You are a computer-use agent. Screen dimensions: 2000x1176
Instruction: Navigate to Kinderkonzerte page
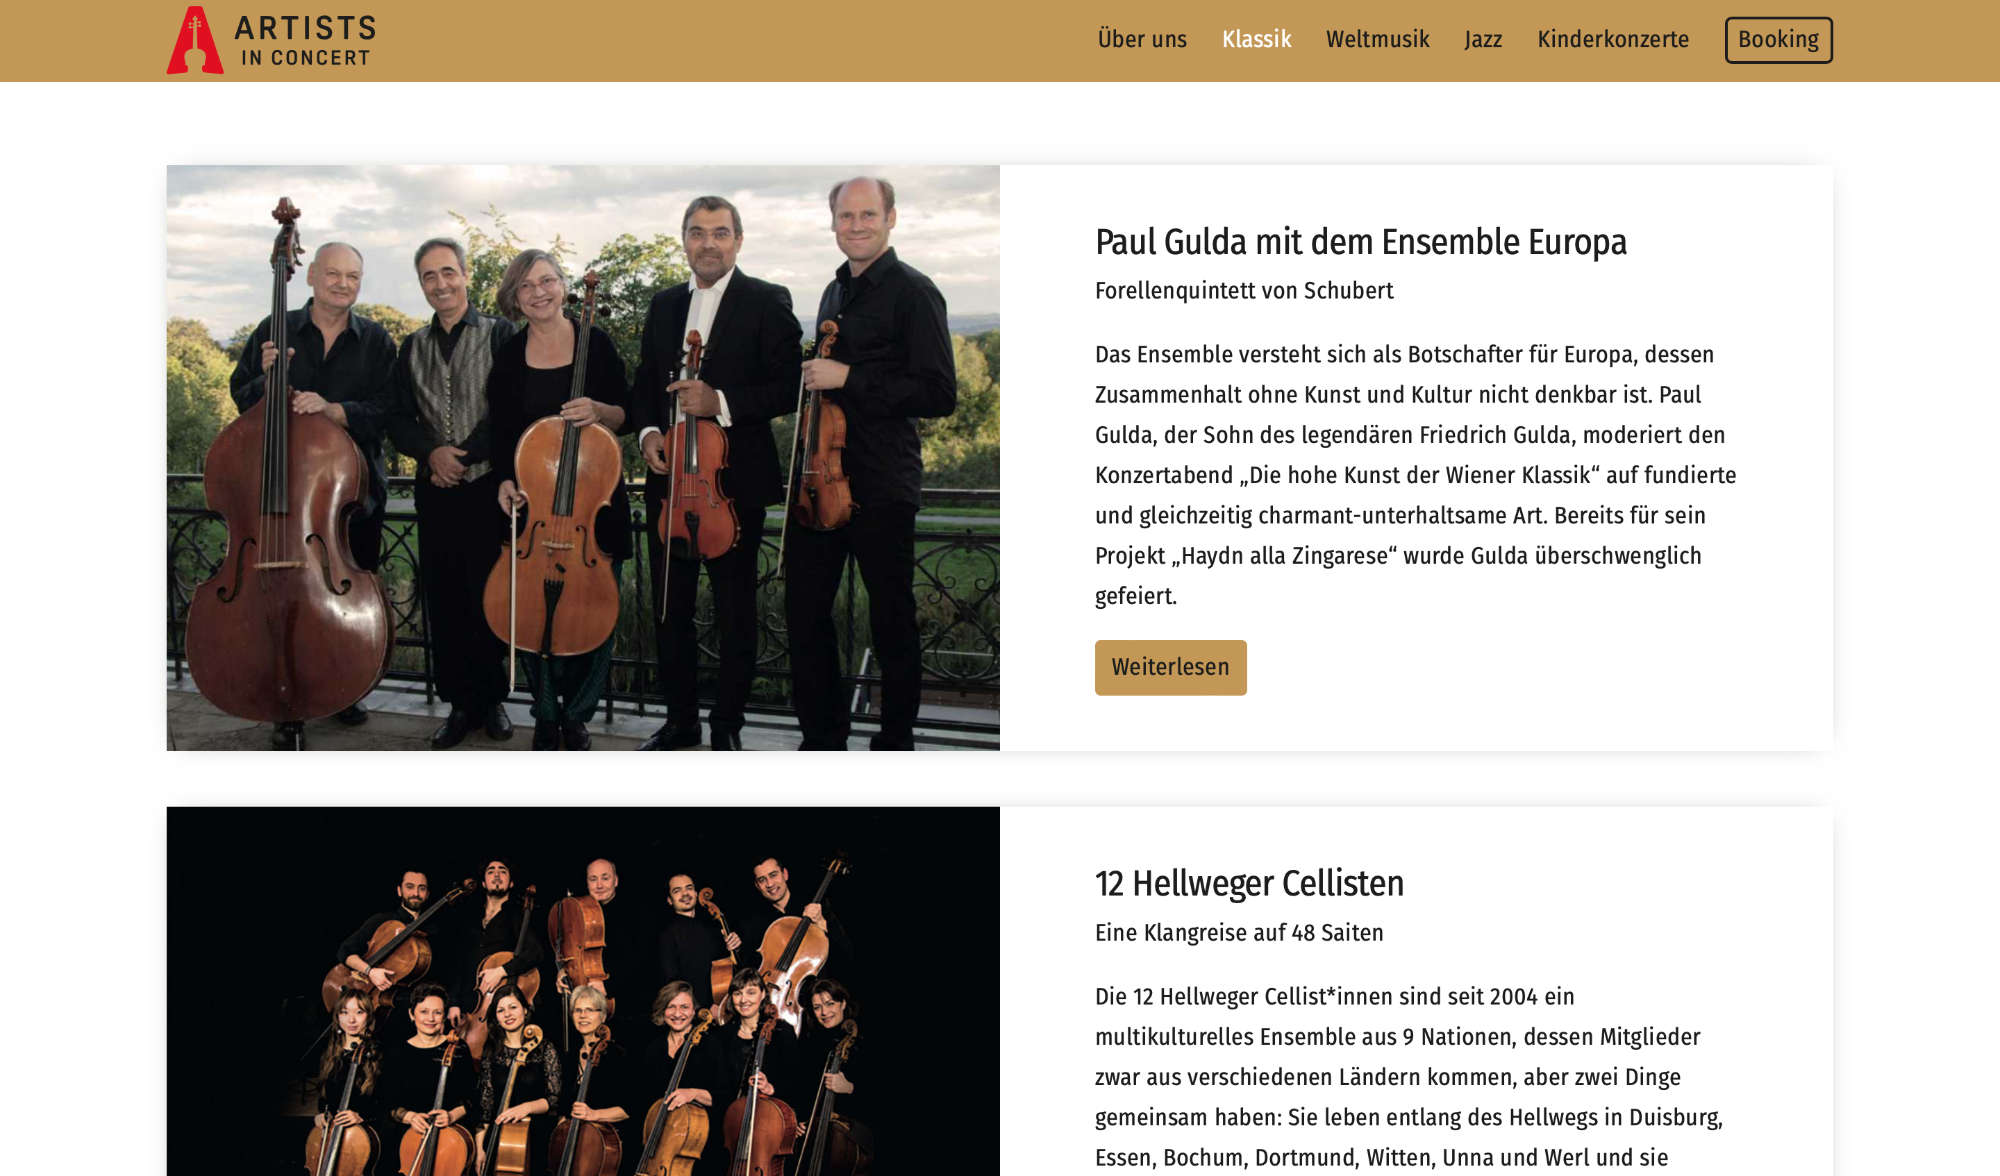pos(1612,40)
